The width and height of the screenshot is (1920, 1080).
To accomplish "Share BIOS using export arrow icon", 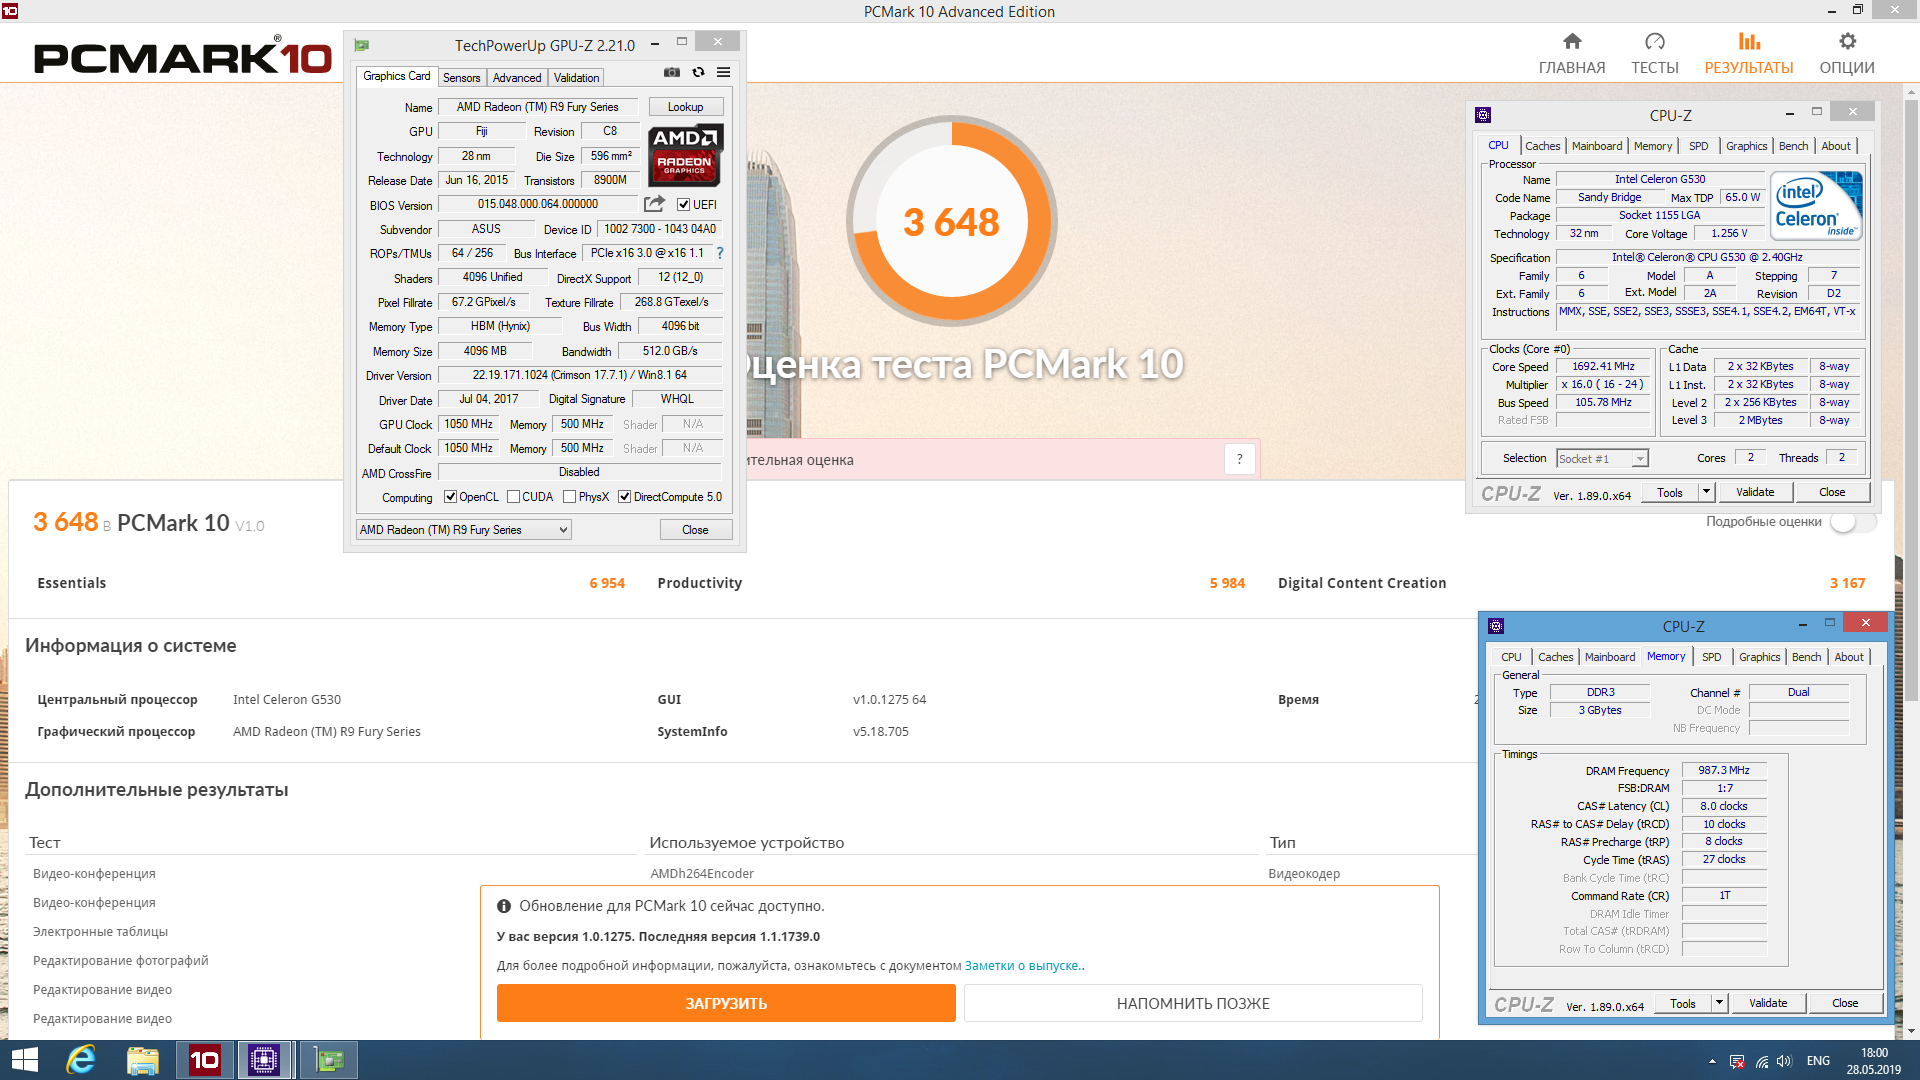I will pyautogui.click(x=654, y=204).
